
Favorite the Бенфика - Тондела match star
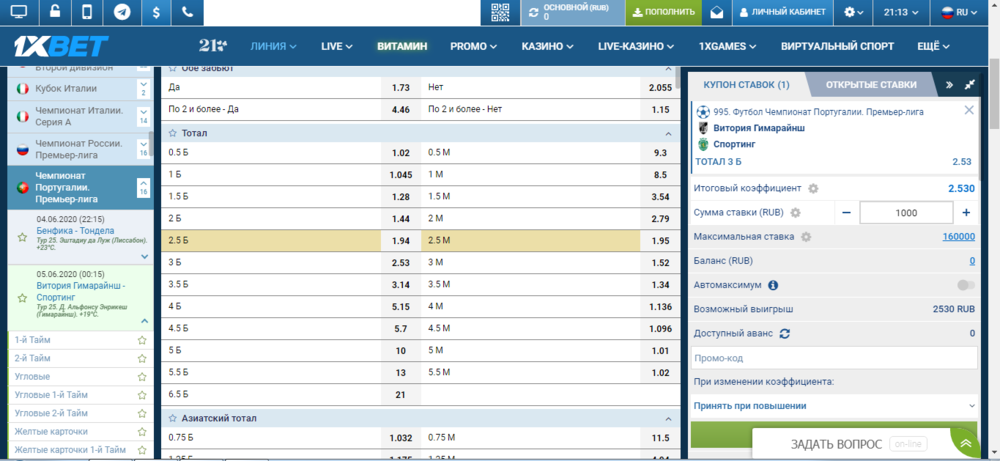pos(22,237)
